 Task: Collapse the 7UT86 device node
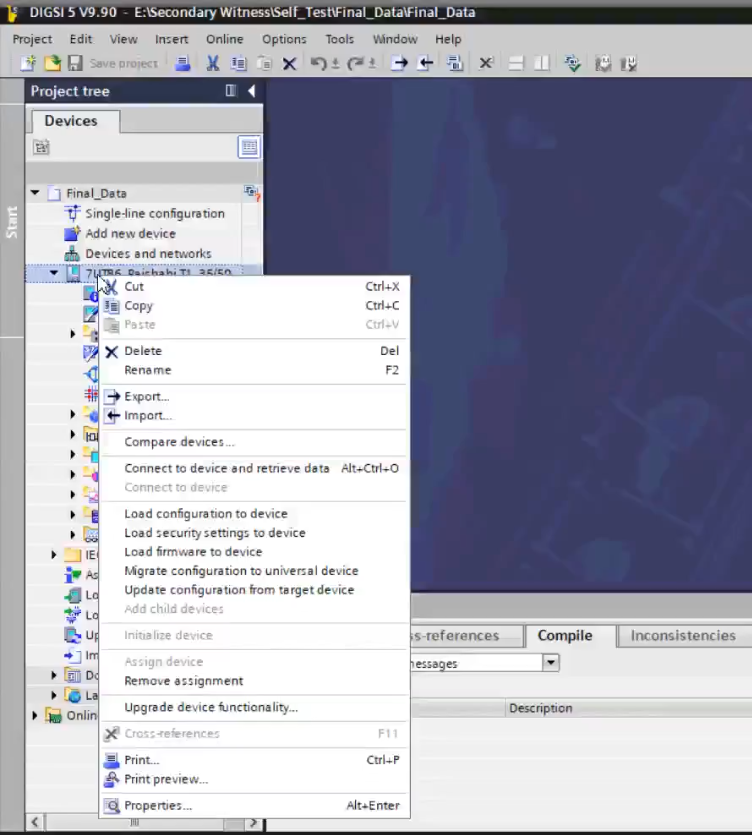pyautogui.click(x=54, y=273)
